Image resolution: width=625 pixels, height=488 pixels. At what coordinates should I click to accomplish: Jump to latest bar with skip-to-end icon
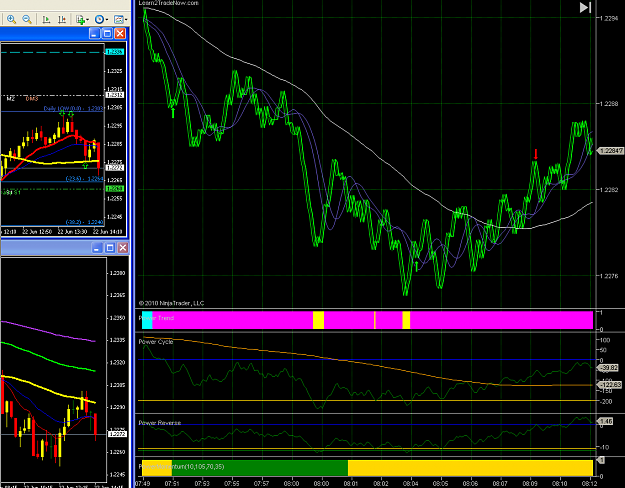[585, 7]
